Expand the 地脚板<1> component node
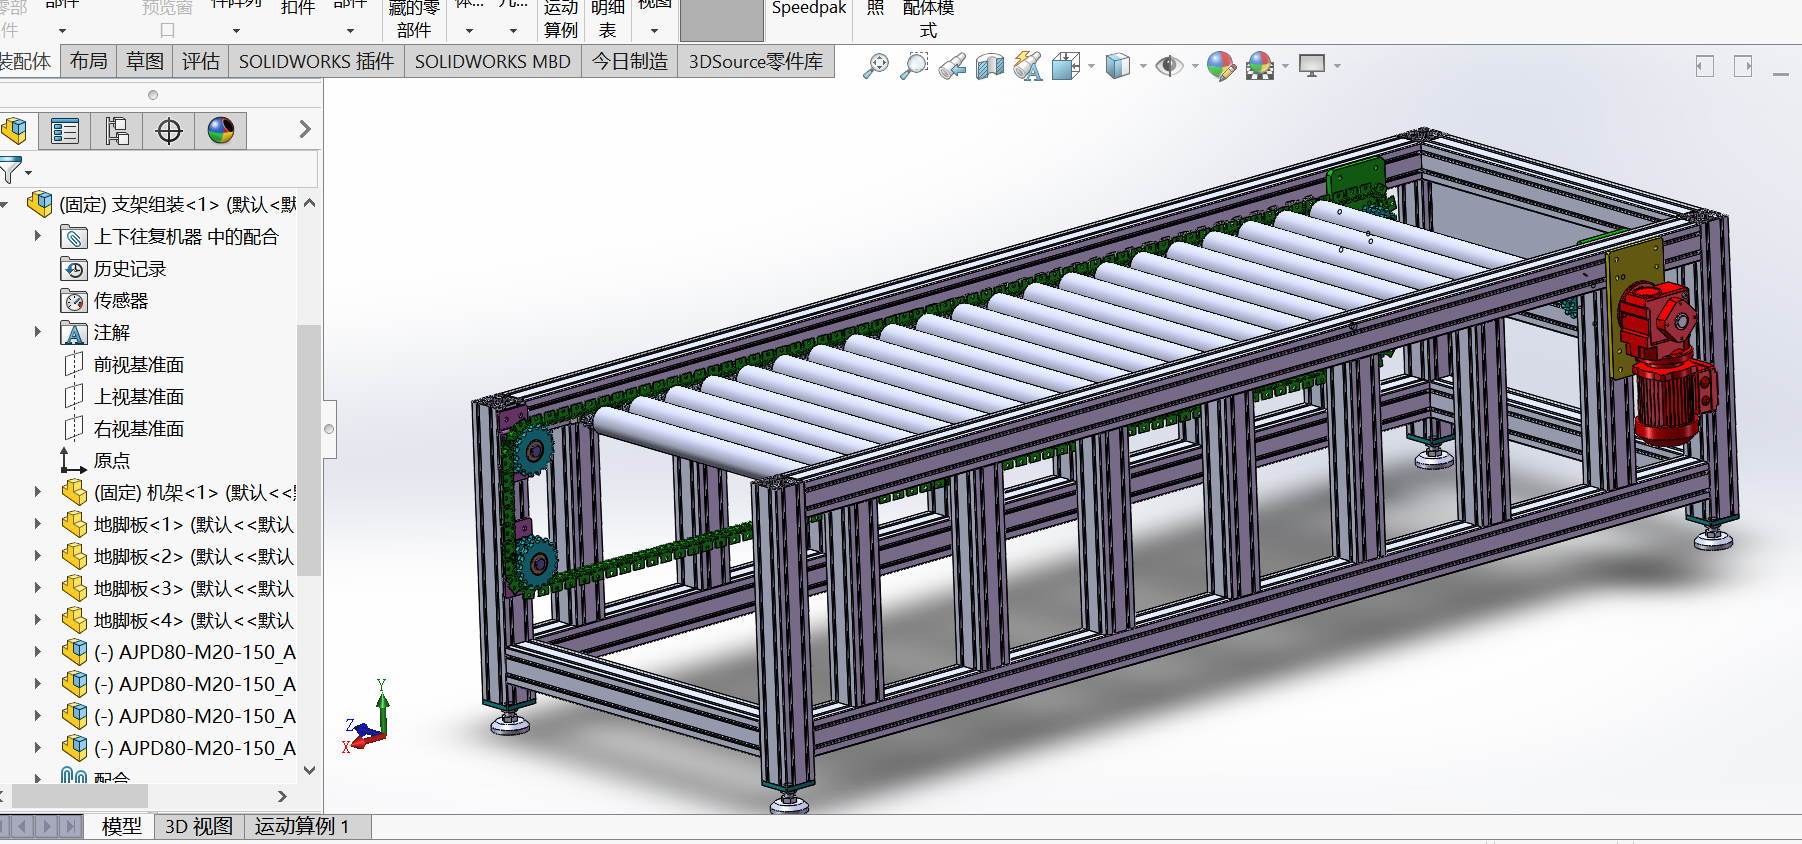Viewport: 1802px width, 844px height. pyautogui.click(x=38, y=524)
